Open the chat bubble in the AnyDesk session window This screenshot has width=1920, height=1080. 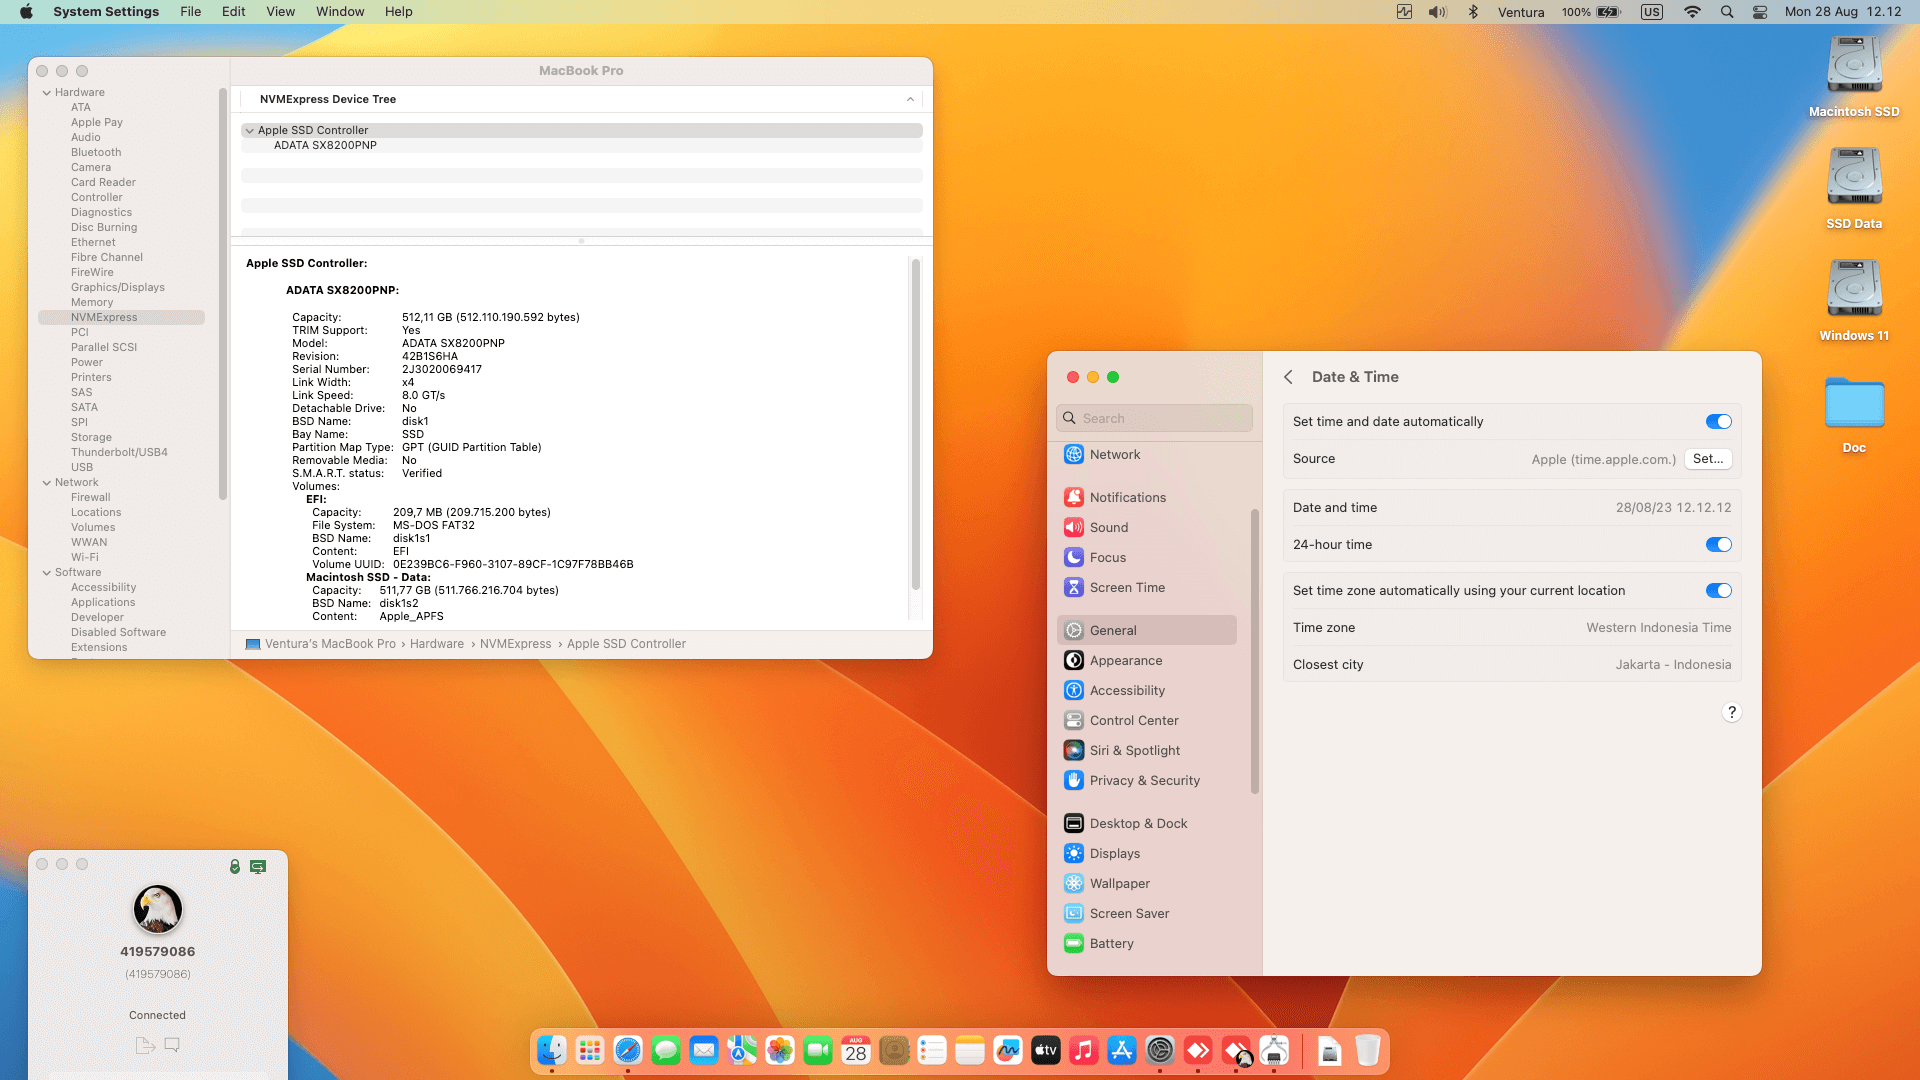coord(172,1045)
